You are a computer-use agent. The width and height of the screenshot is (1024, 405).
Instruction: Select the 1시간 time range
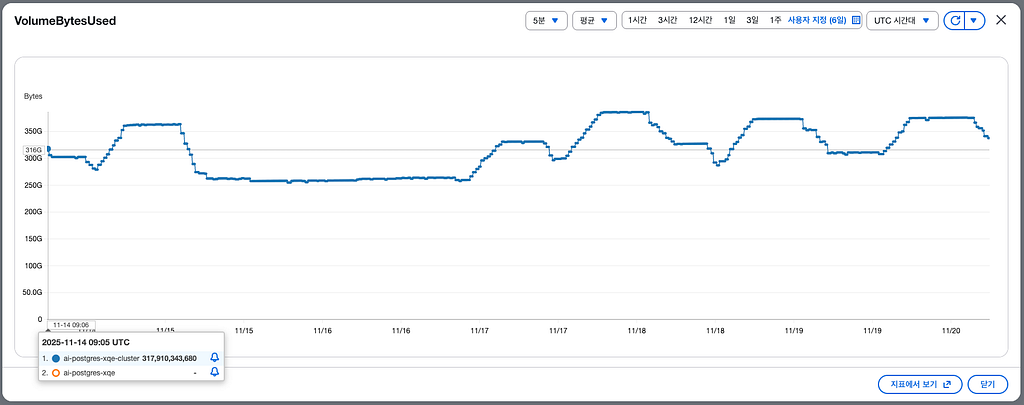click(637, 20)
